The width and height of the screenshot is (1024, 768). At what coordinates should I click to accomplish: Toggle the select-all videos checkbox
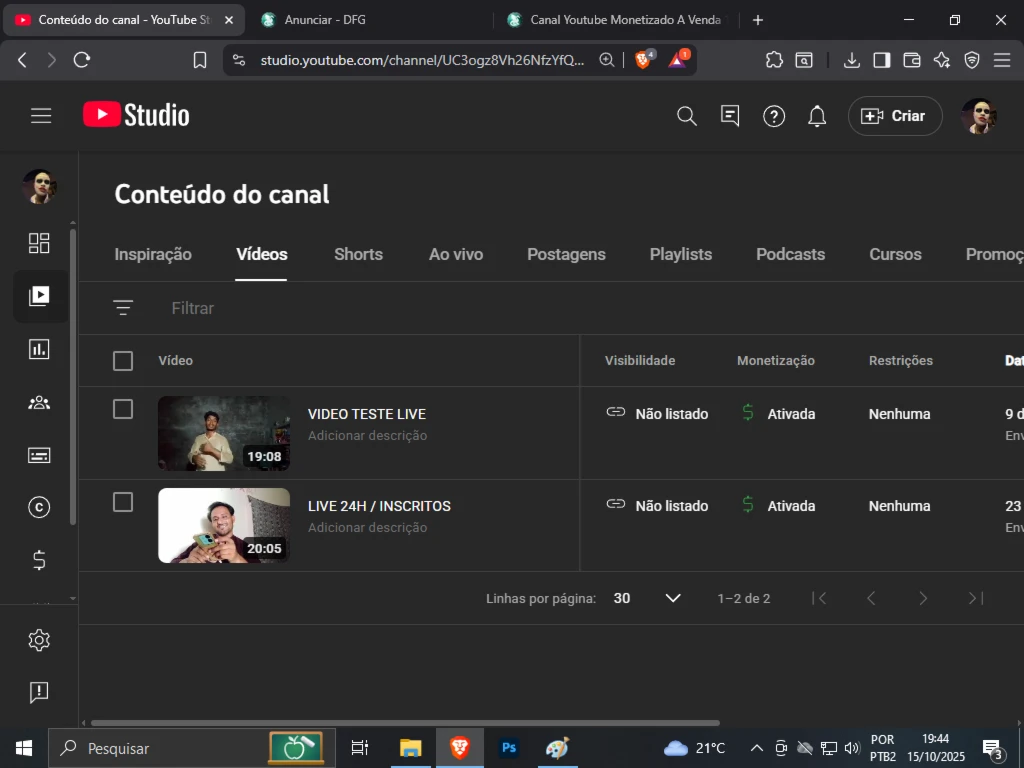click(x=123, y=361)
